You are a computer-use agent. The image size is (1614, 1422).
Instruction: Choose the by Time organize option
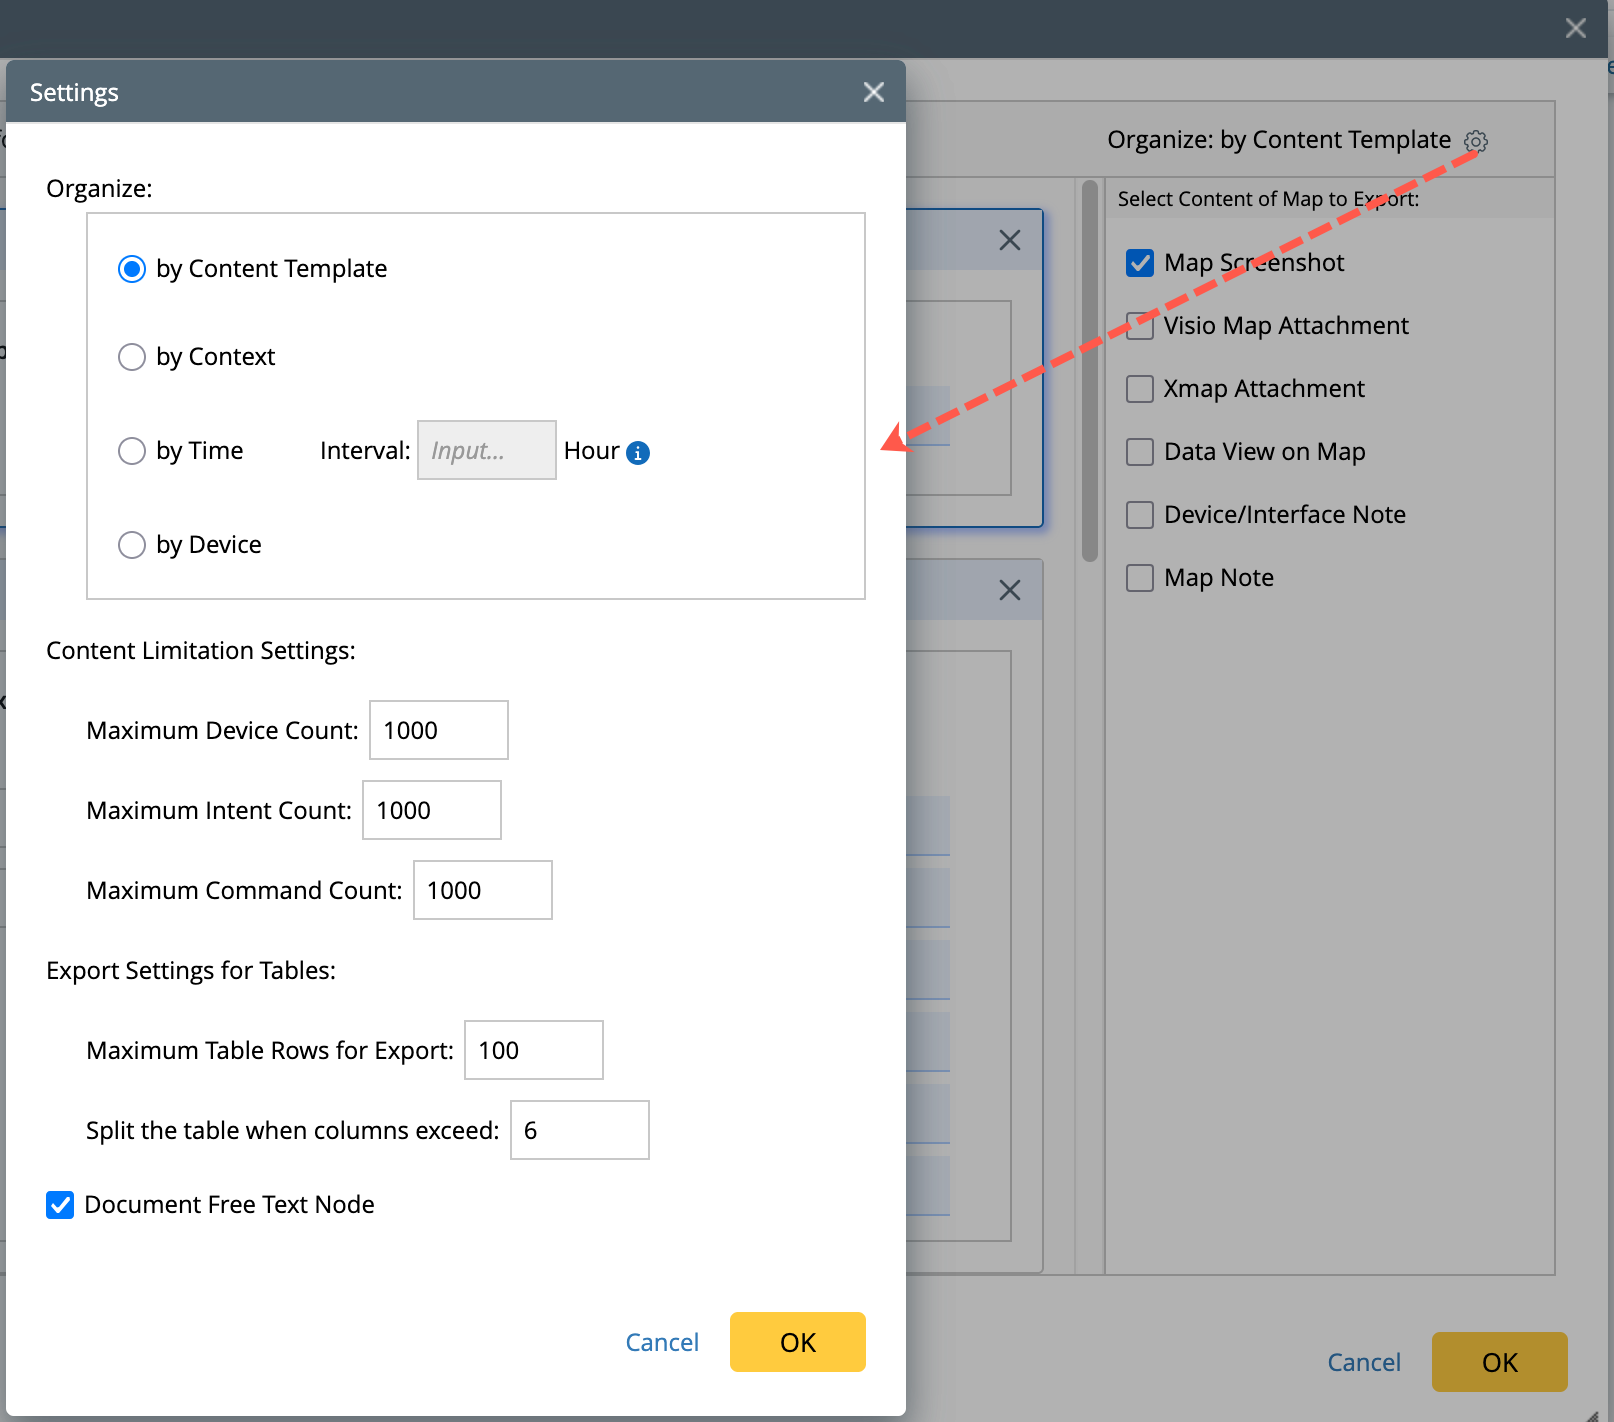point(132,451)
